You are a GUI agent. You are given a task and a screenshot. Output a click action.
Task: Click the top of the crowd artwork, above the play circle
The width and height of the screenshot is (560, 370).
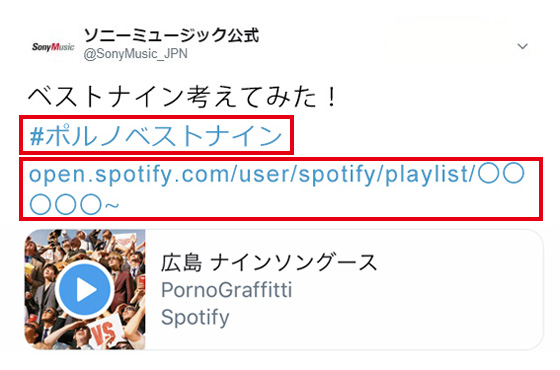85,245
